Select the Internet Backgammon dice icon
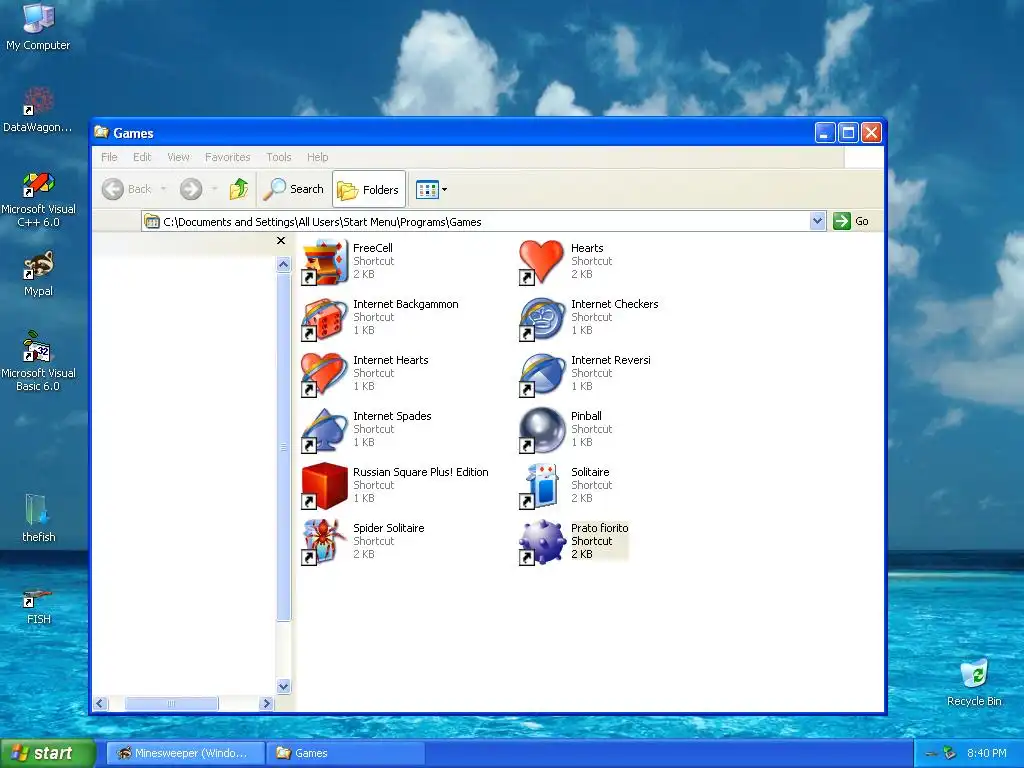The image size is (1024, 768). (x=324, y=318)
